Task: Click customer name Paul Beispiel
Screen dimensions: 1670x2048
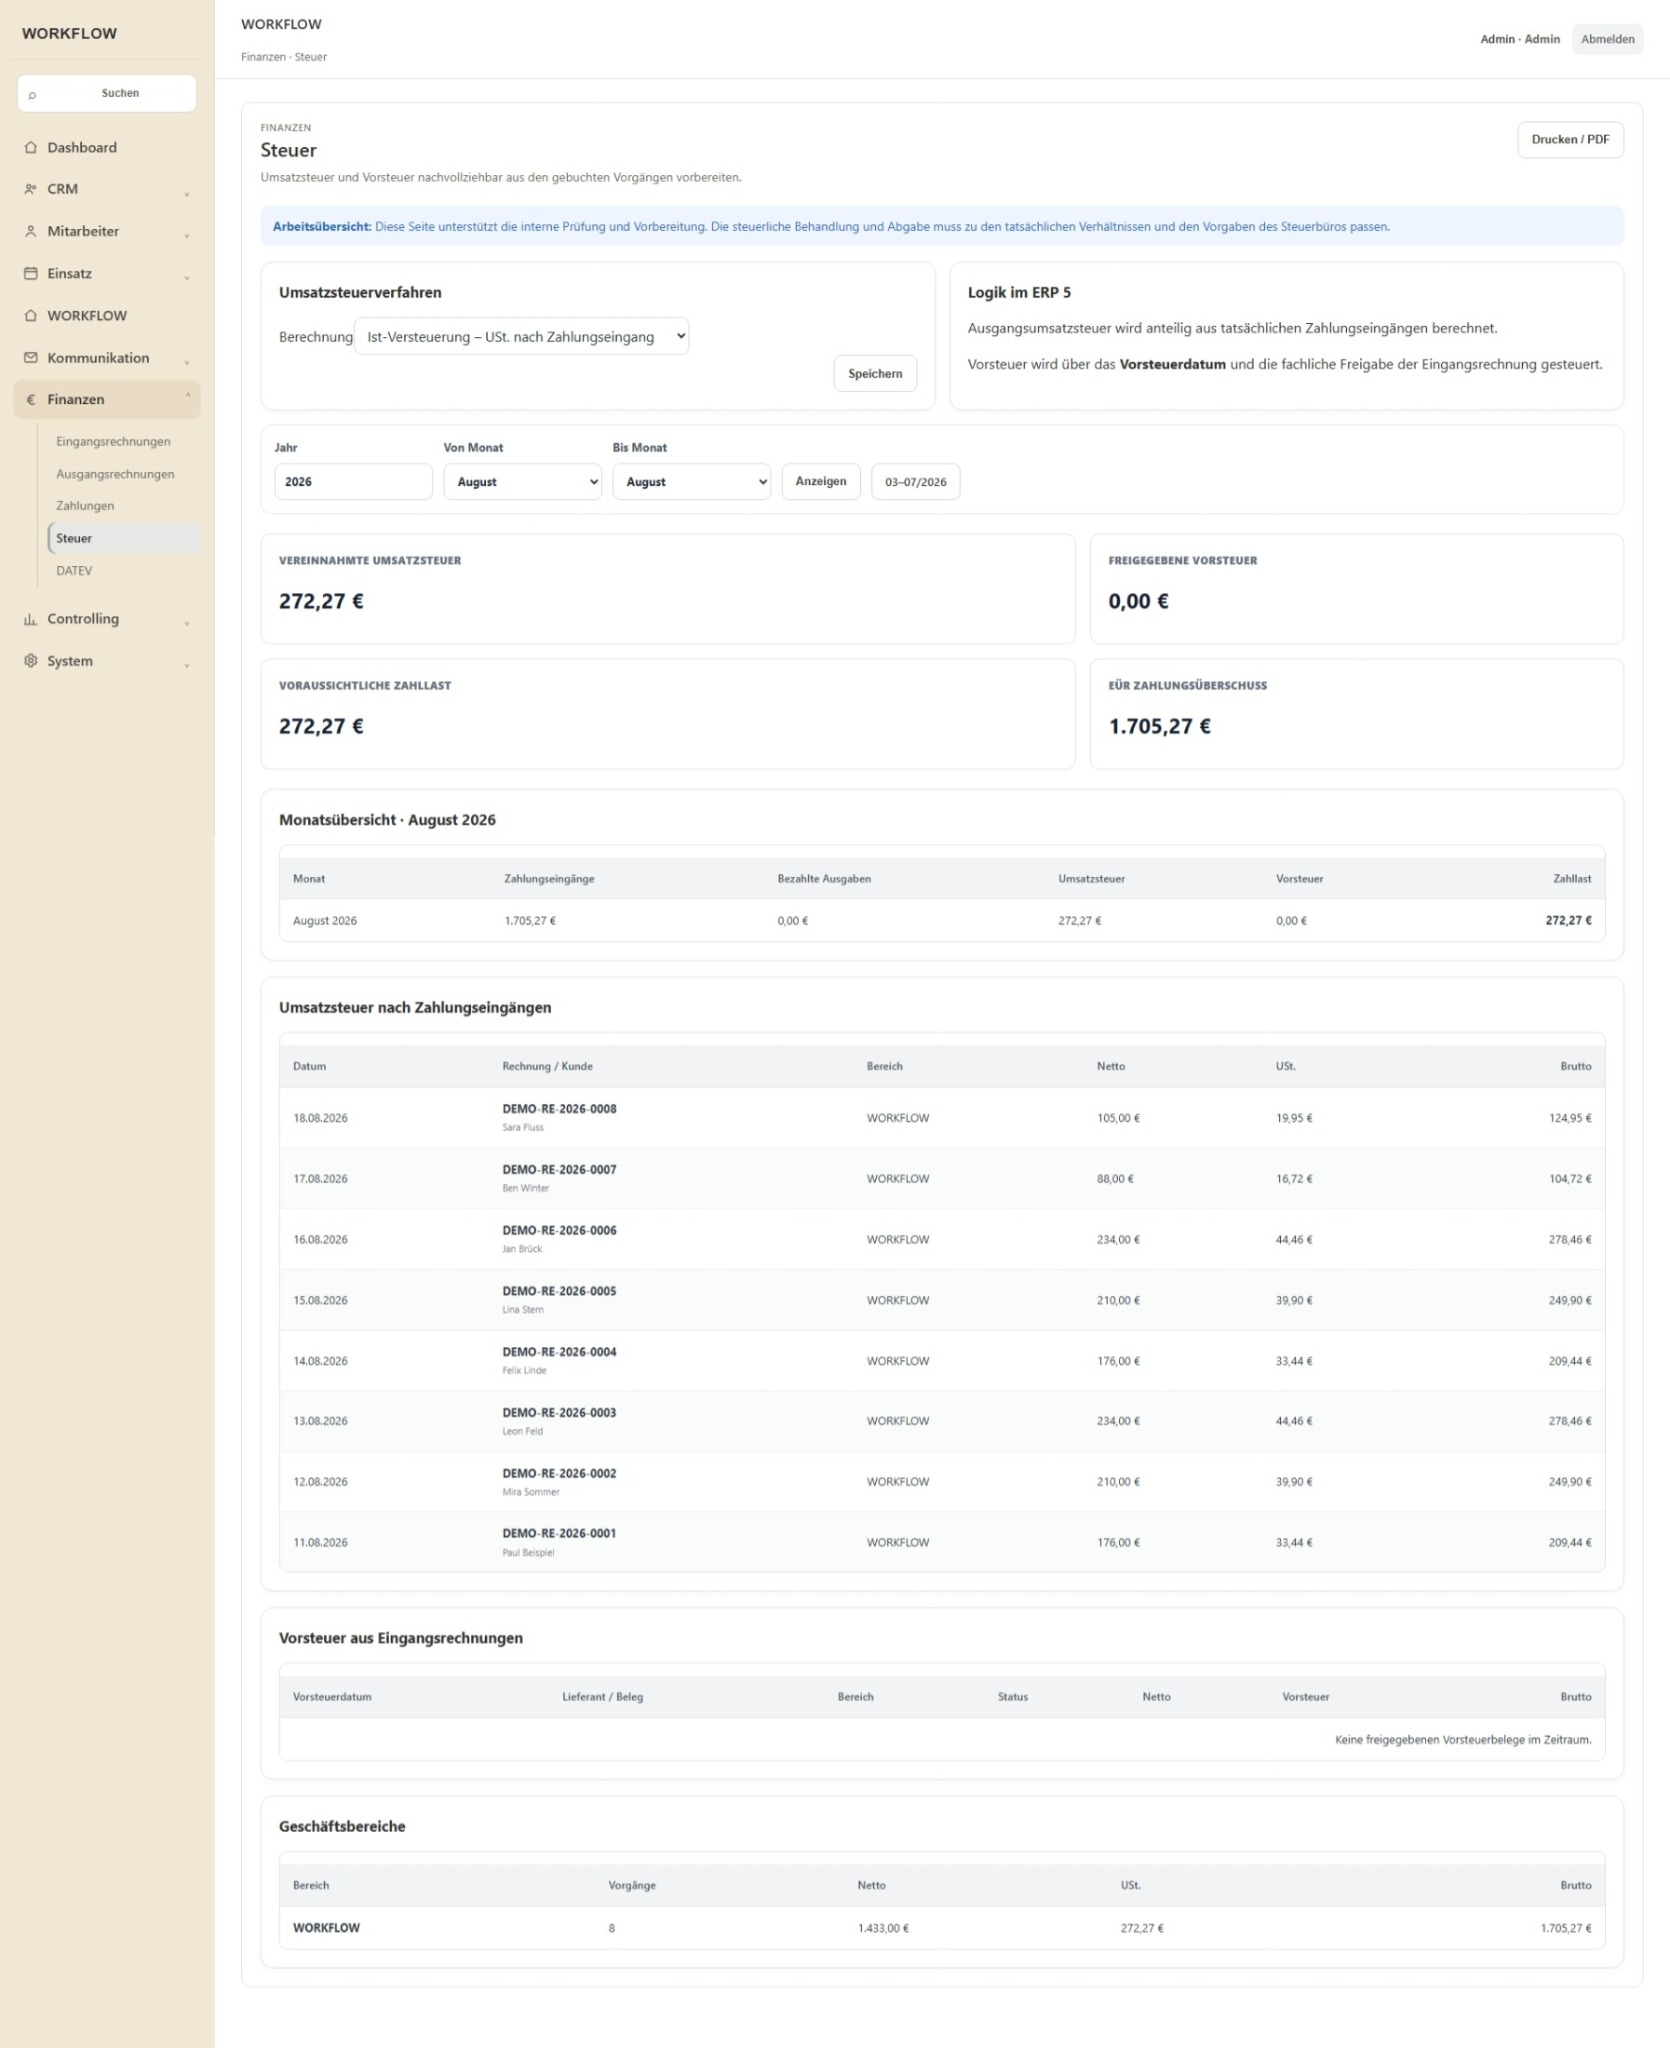Action: [528, 1553]
